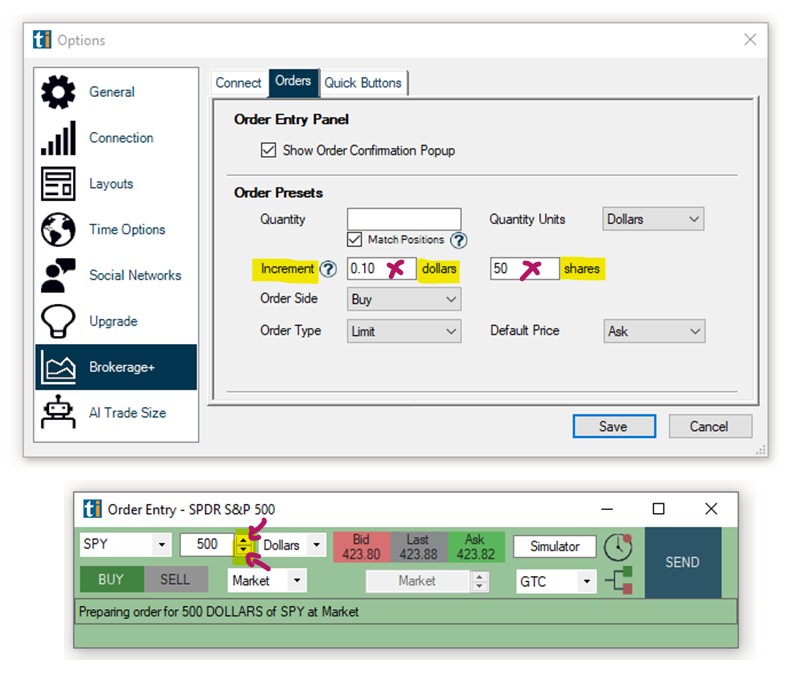Select the BUY side toggle

coord(111,579)
